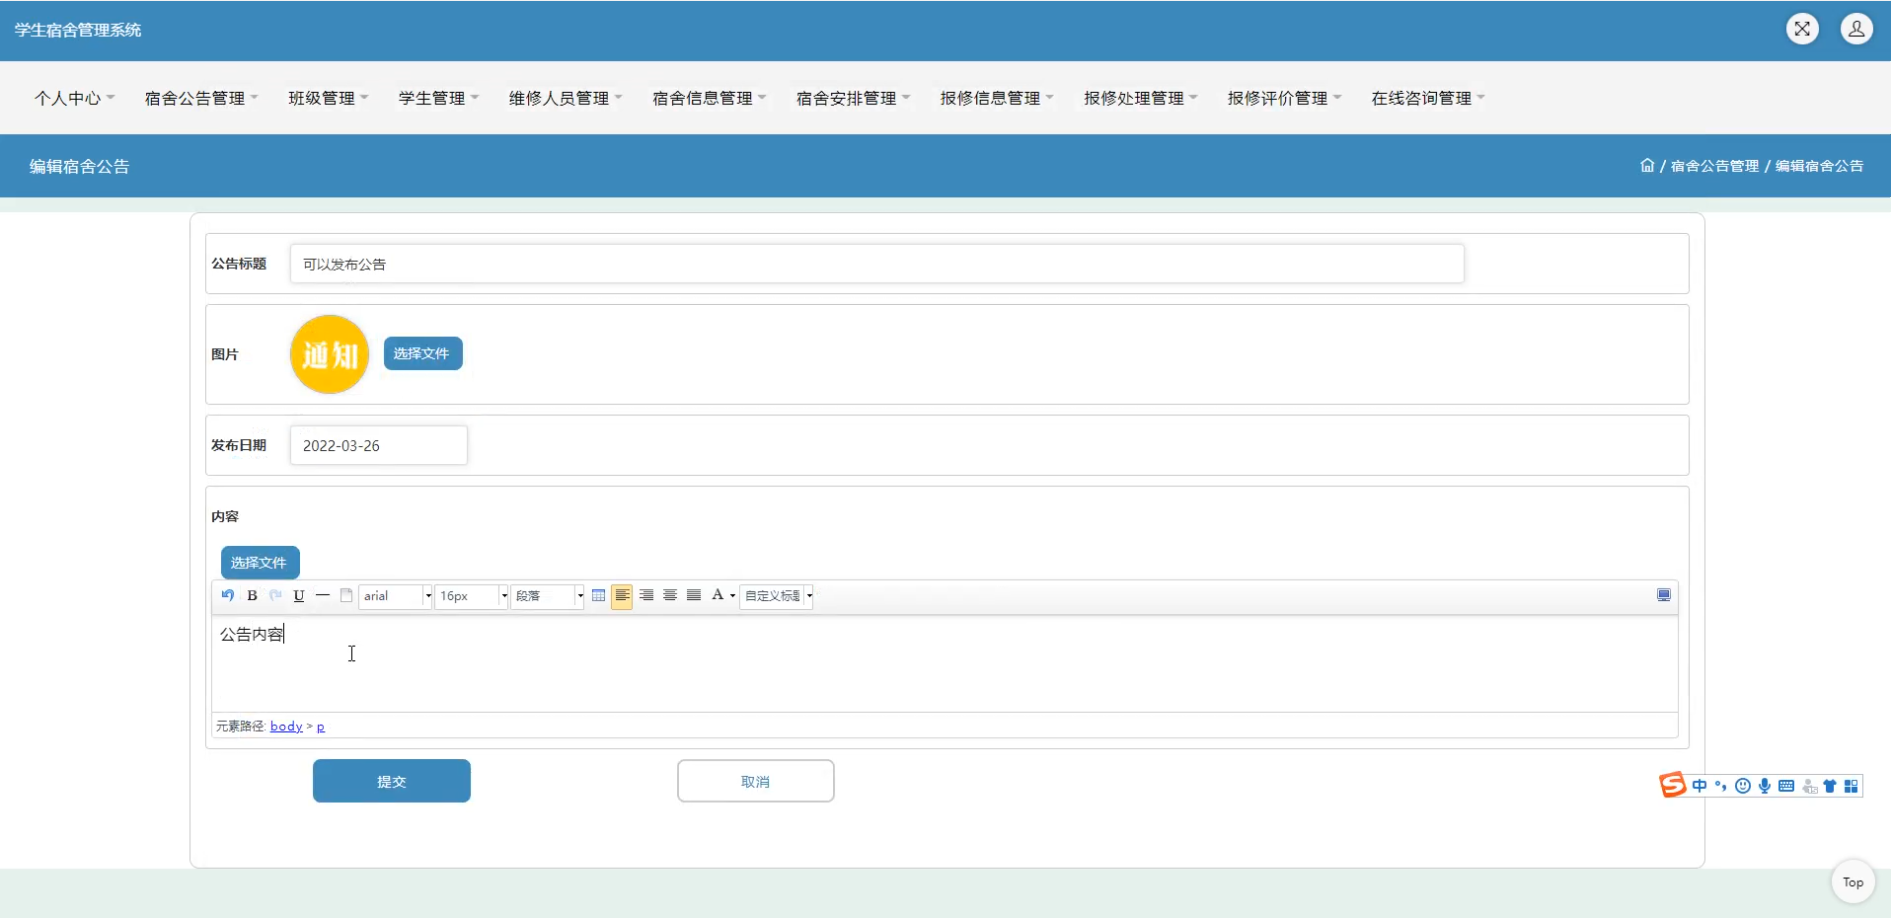Viewport: 1891px width, 918px height.
Task: Click the home icon in the breadcrumb
Action: (x=1647, y=165)
